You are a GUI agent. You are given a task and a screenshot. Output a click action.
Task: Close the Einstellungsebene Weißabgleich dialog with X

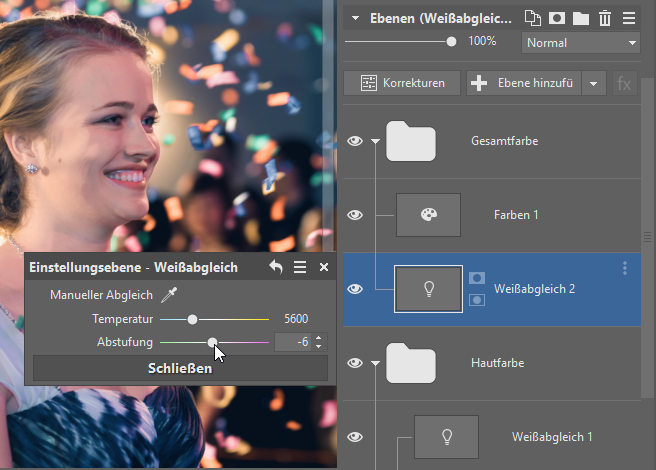click(x=324, y=267)
